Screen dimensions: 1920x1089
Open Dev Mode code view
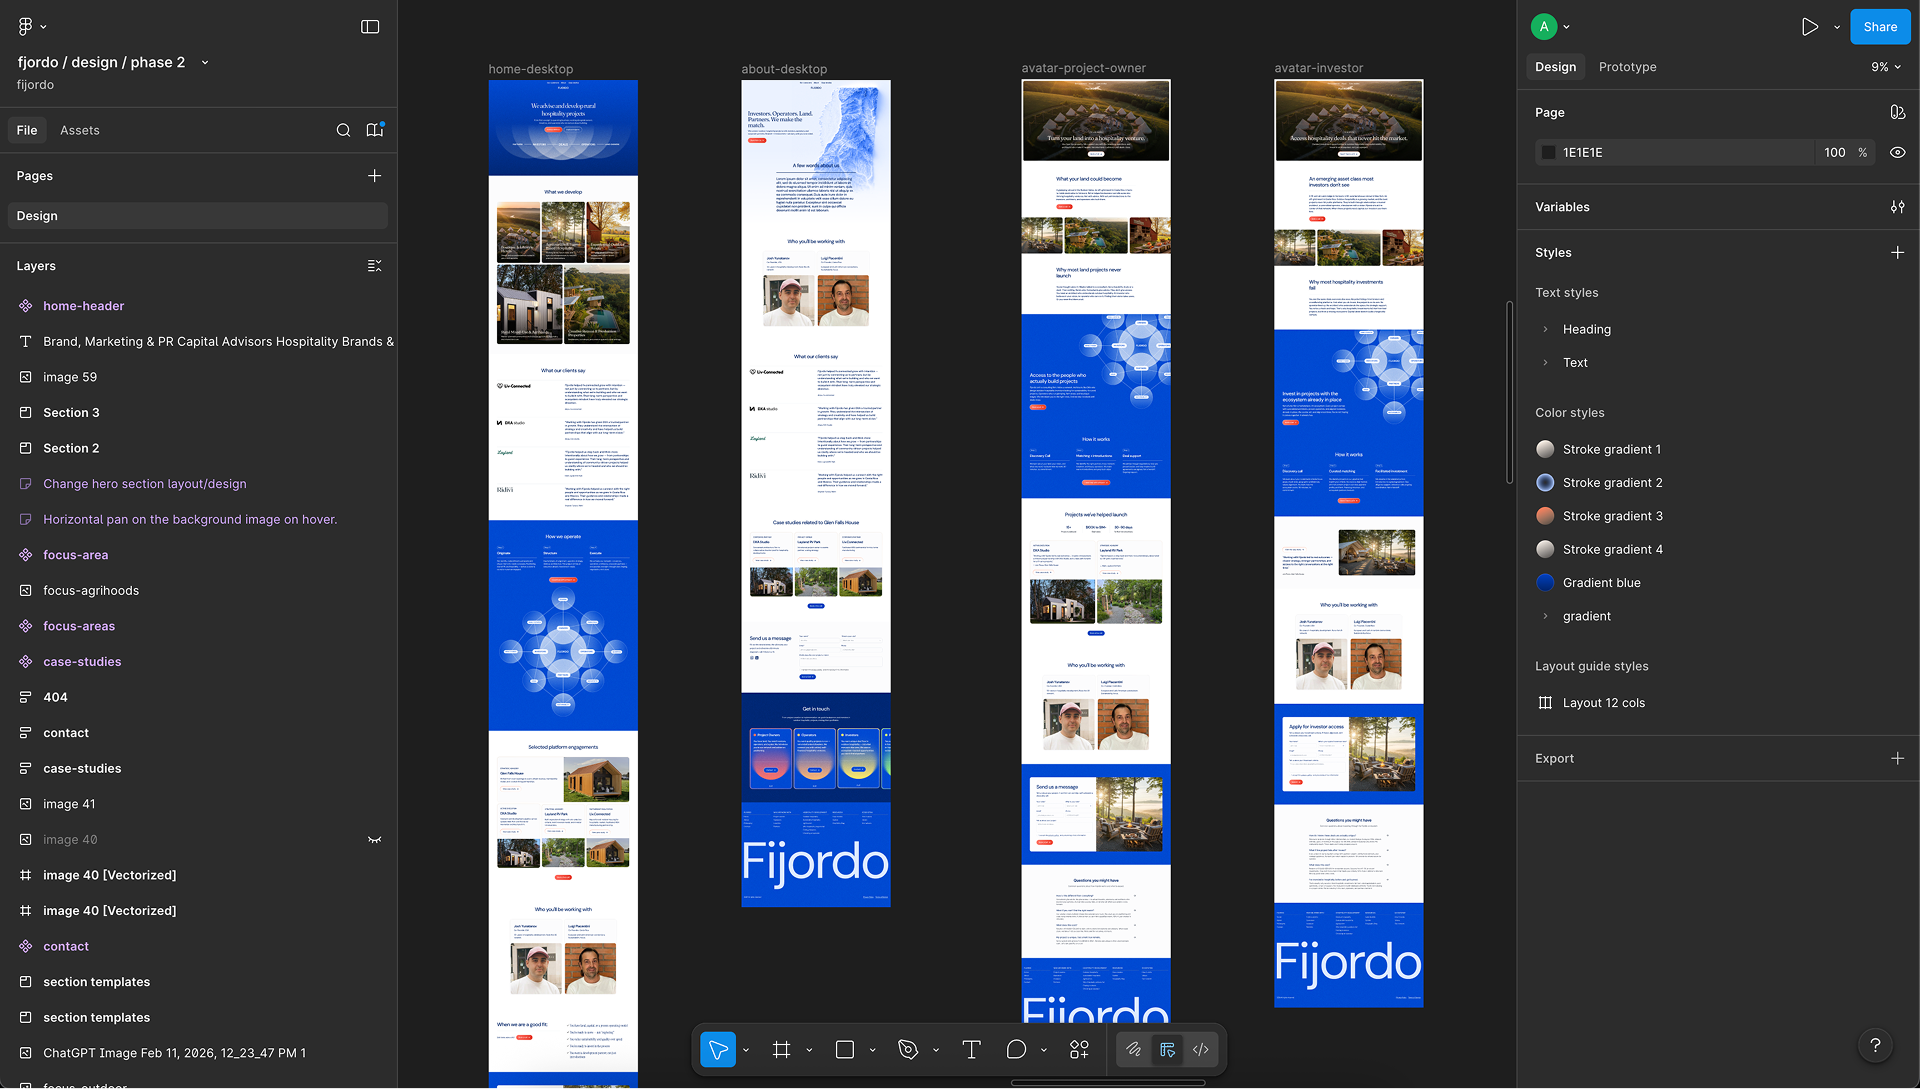(1200, 1050)
